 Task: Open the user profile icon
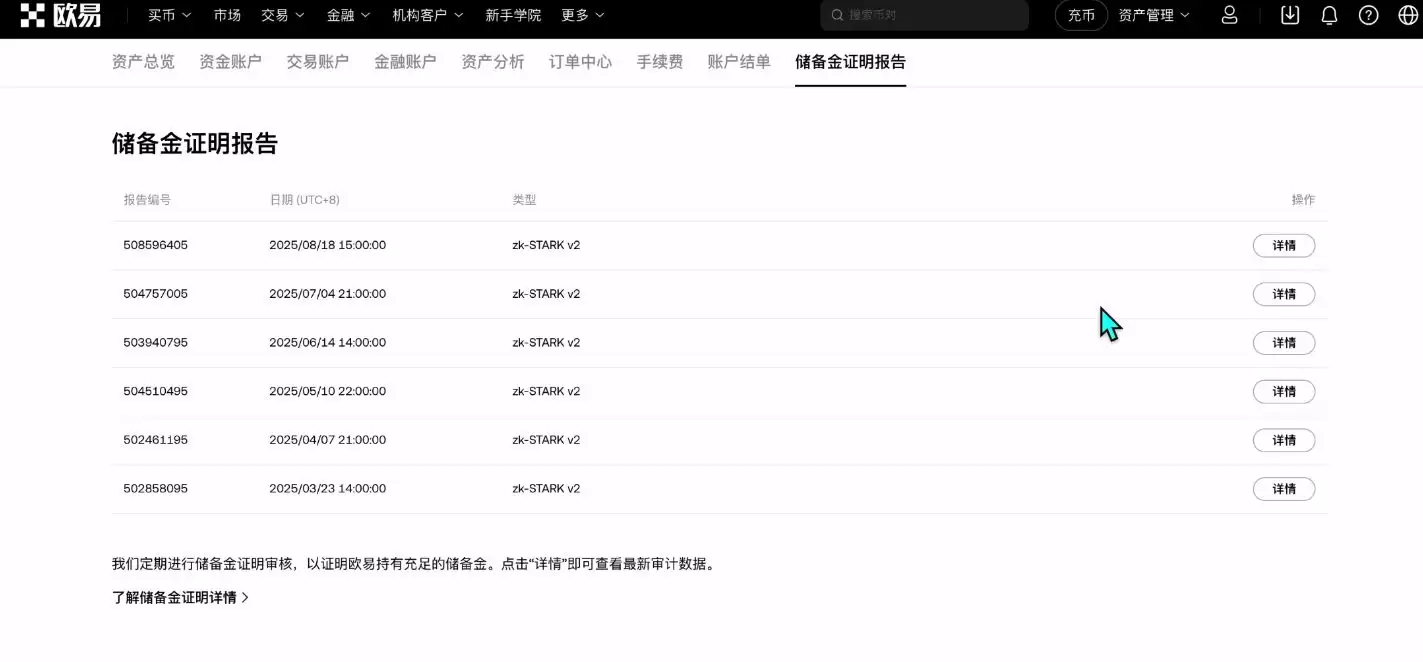pyautogui.click(x=1229, y=15)
